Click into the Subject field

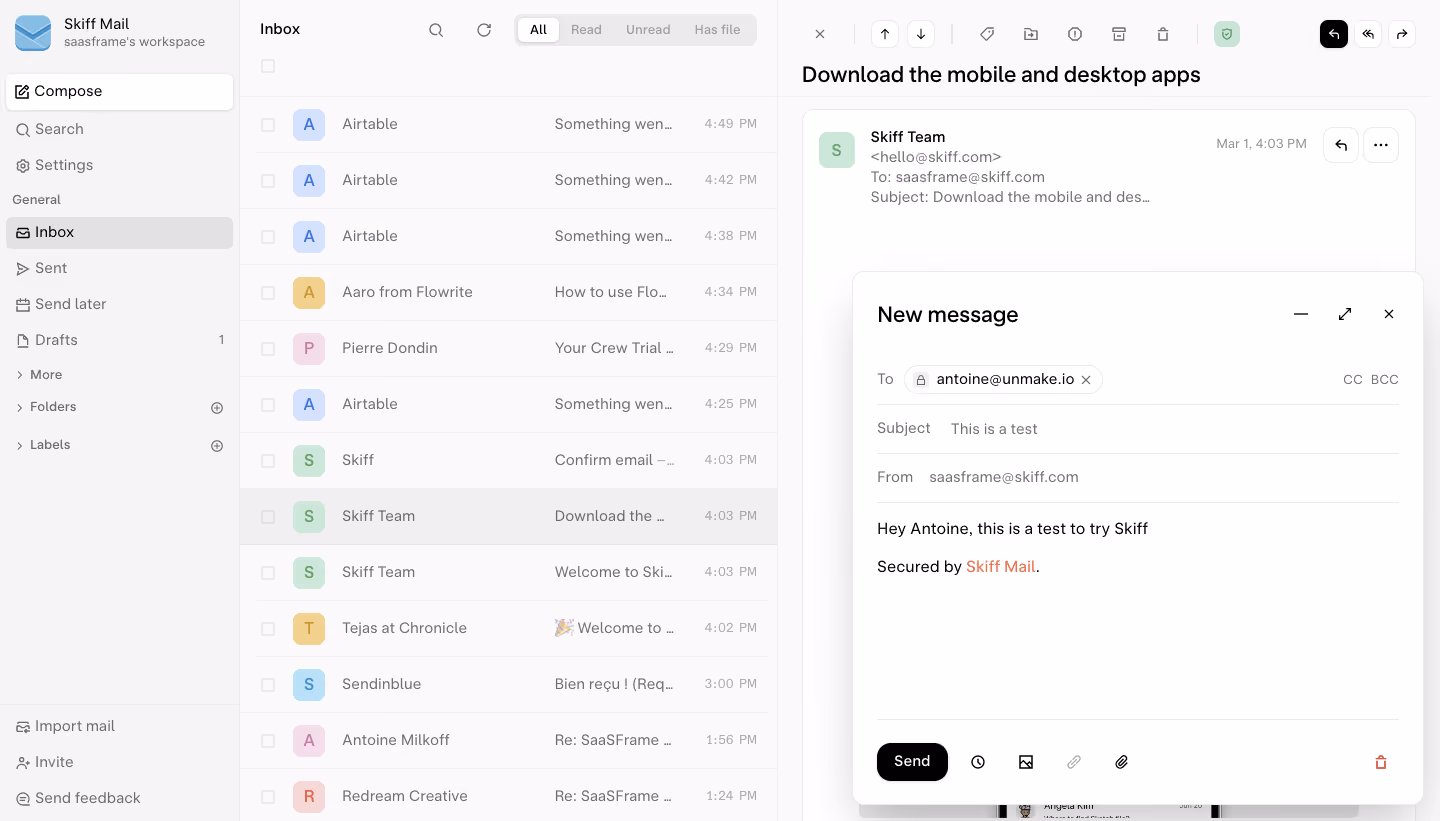pos(1174,429)
